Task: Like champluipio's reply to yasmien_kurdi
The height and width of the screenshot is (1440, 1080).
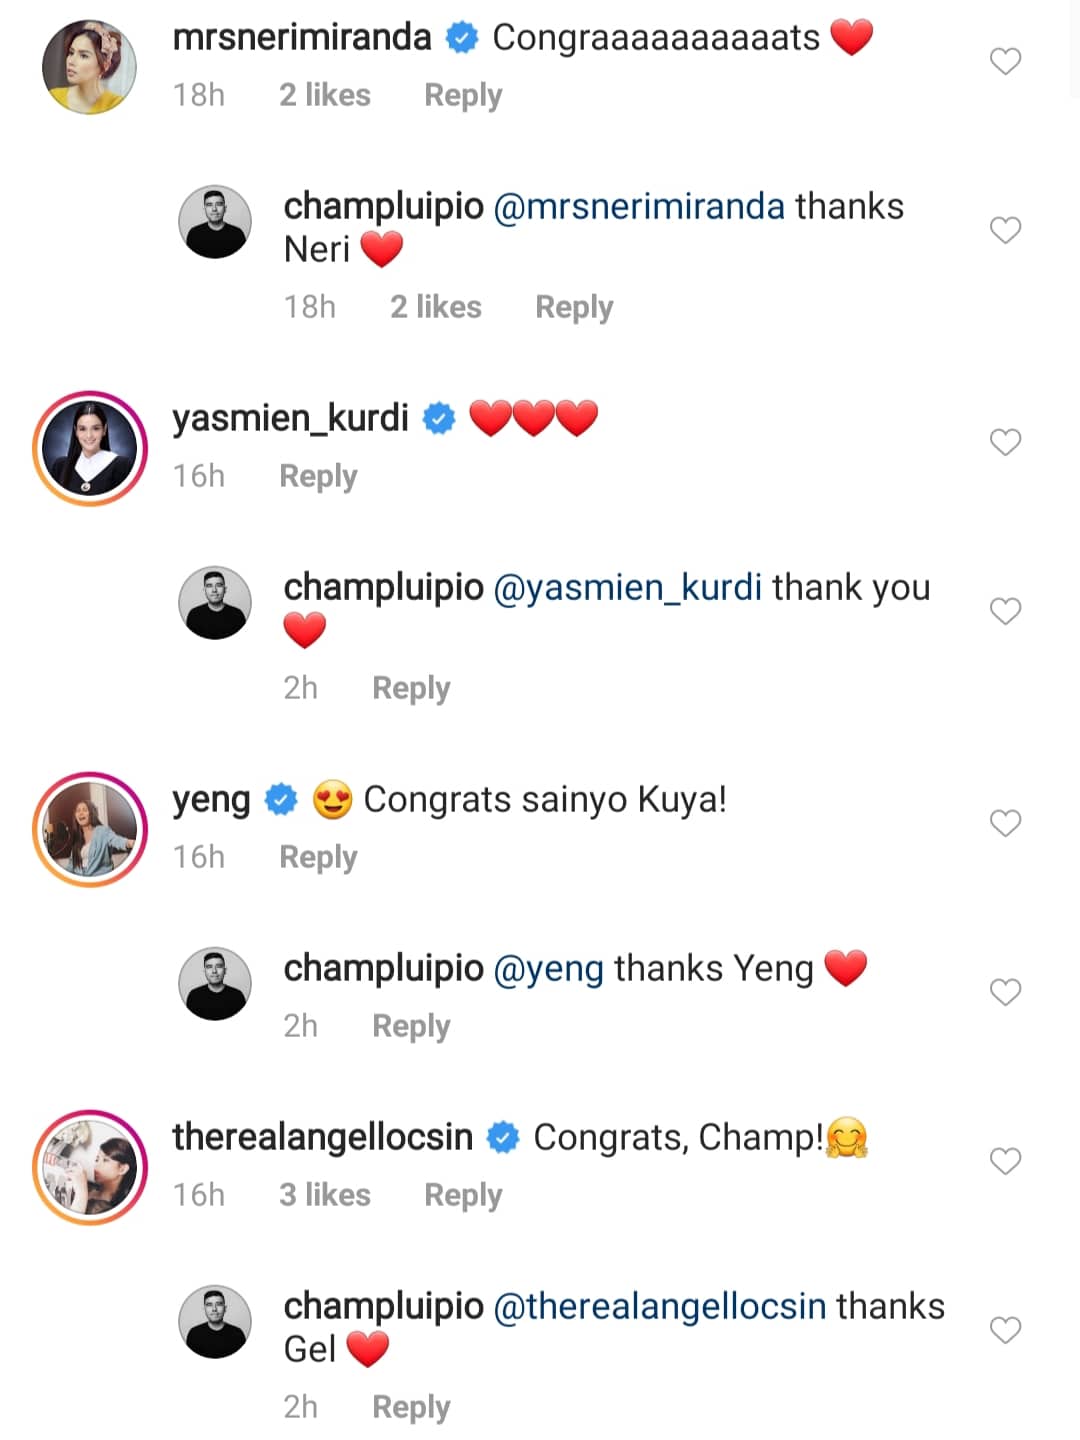Action: (x=1005, y=611)
